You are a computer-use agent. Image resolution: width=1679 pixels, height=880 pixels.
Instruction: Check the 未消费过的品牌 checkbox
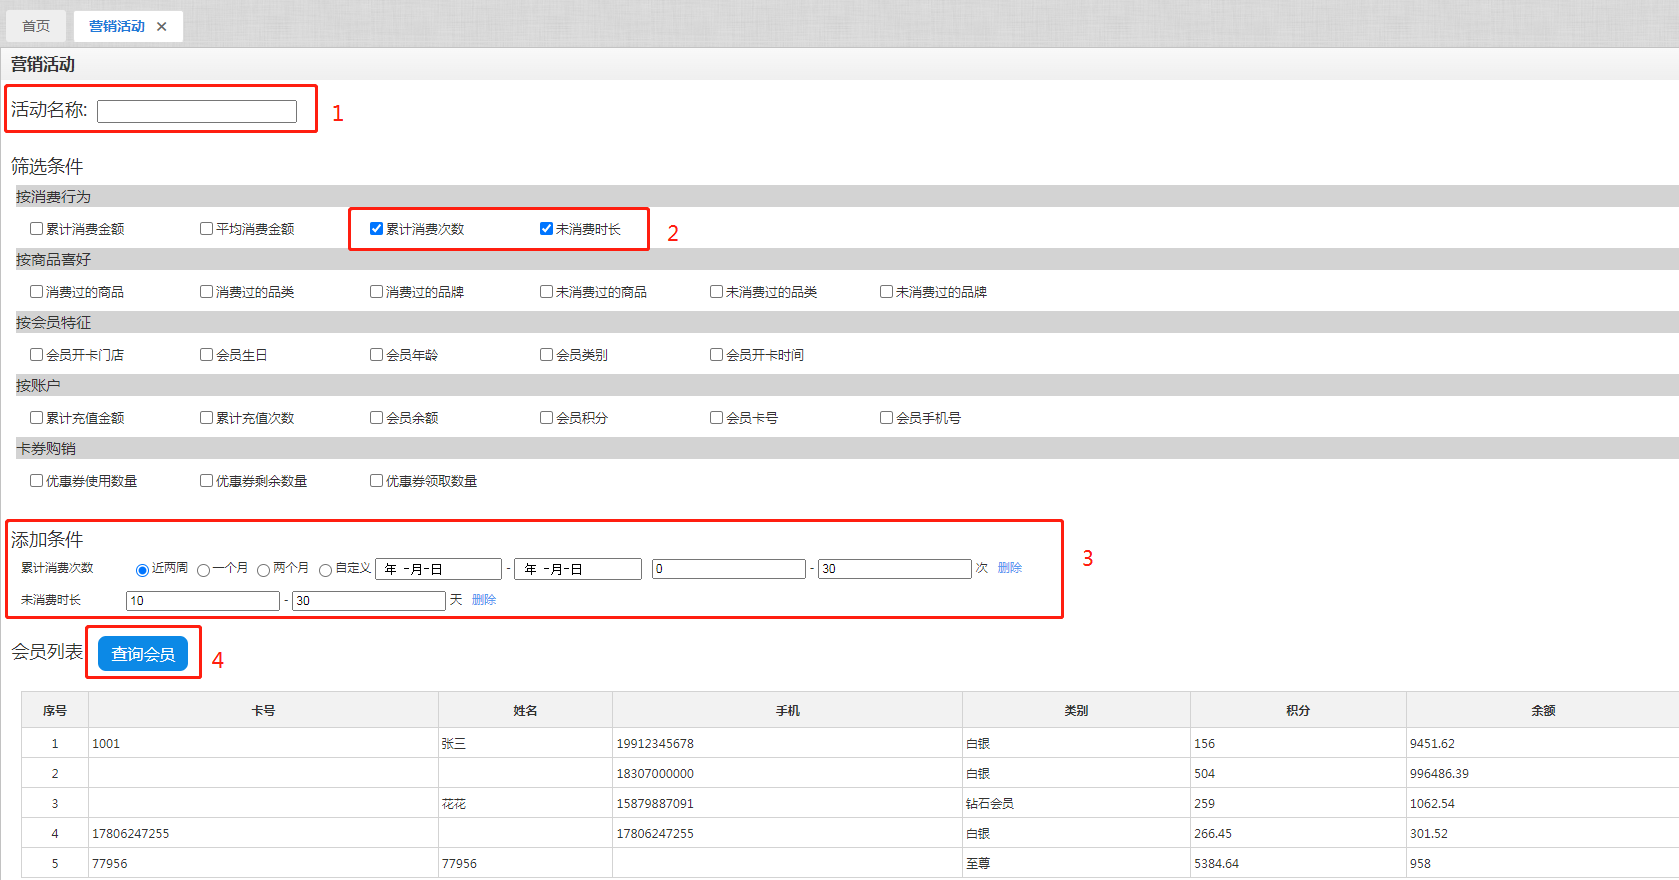pos(887,292)
